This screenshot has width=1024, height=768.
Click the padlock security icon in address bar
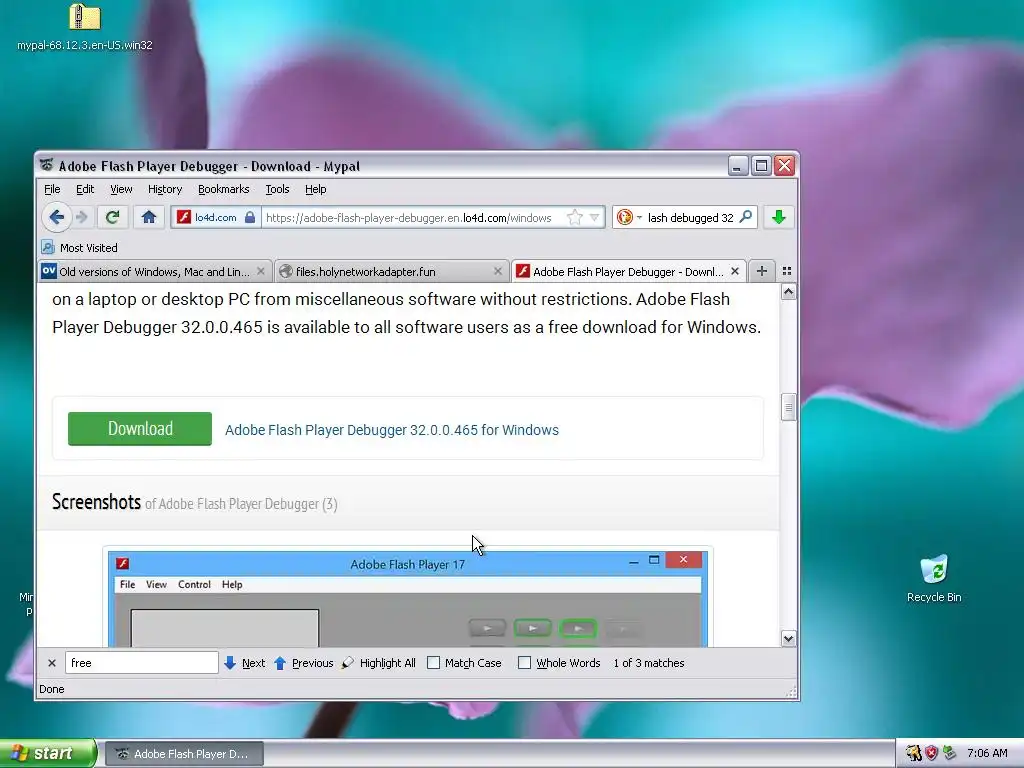click(x=249, y=217)
